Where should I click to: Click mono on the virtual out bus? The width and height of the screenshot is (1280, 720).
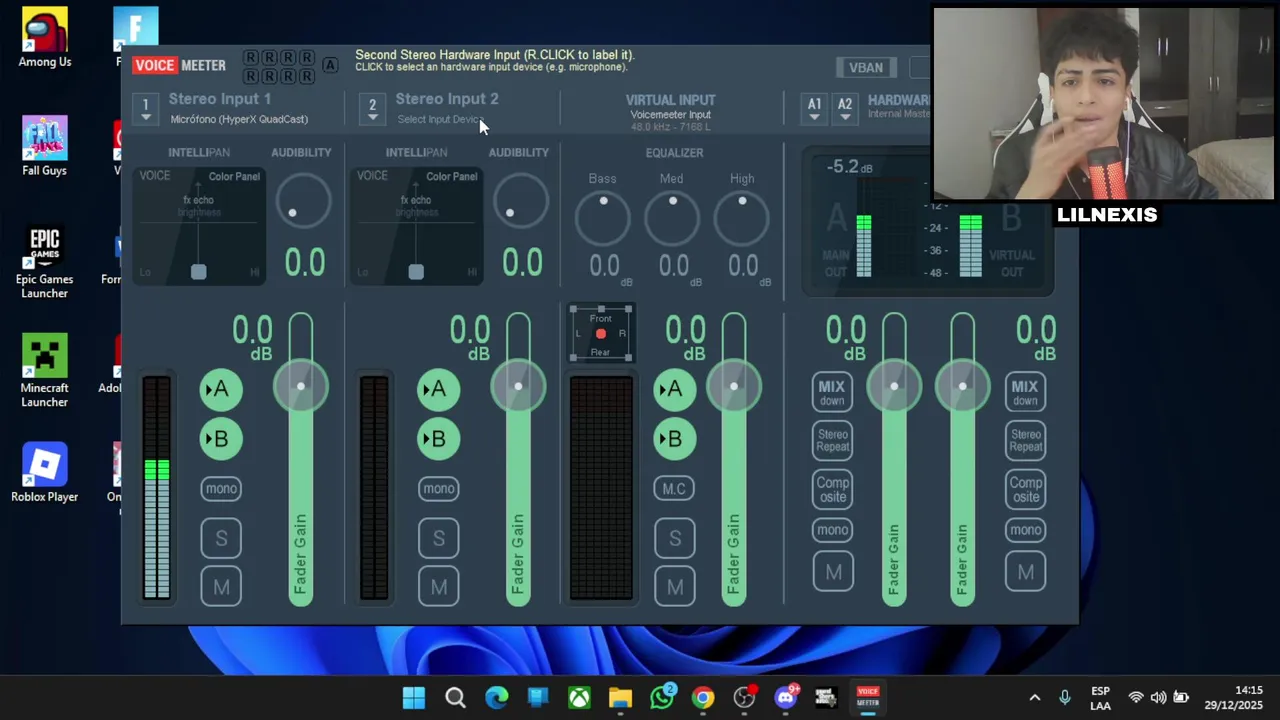pos(1025,530)
